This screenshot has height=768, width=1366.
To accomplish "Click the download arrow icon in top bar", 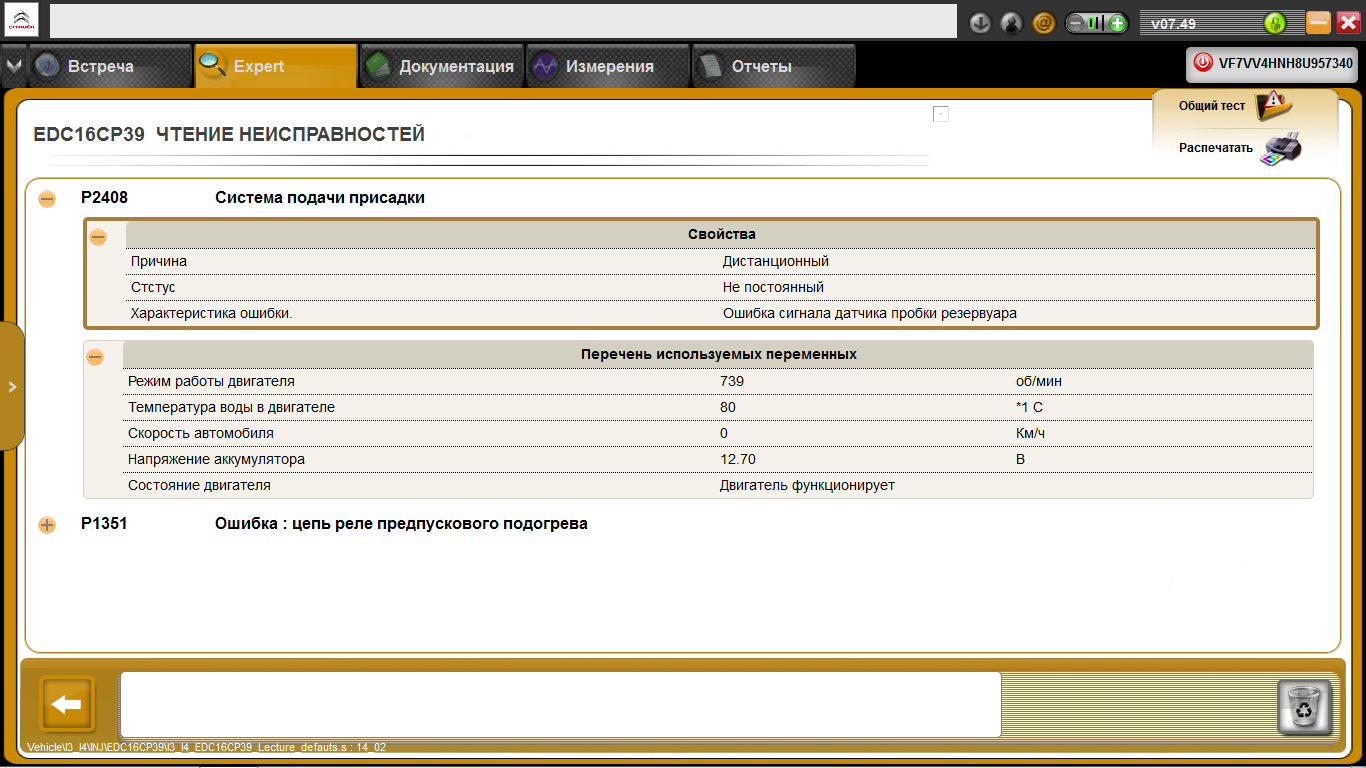I will tap(980, 22).
